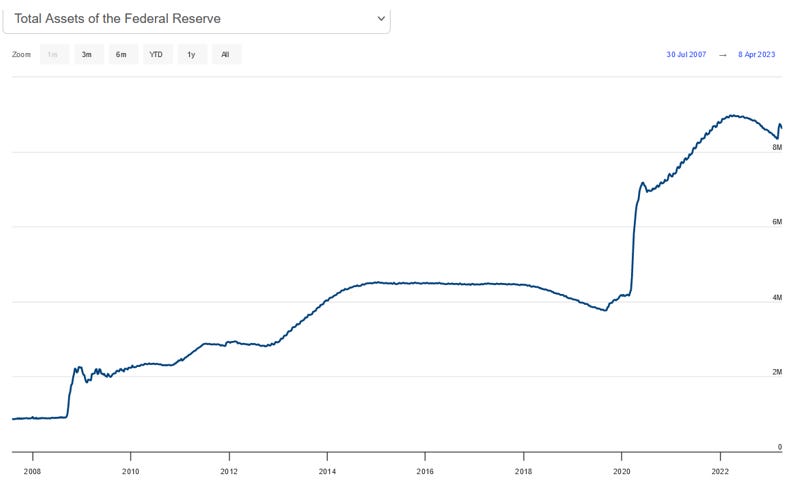This screenshot has width=795, height=488.
Task: Select the 1m zoom range
Action: click(x=53, y=54)
